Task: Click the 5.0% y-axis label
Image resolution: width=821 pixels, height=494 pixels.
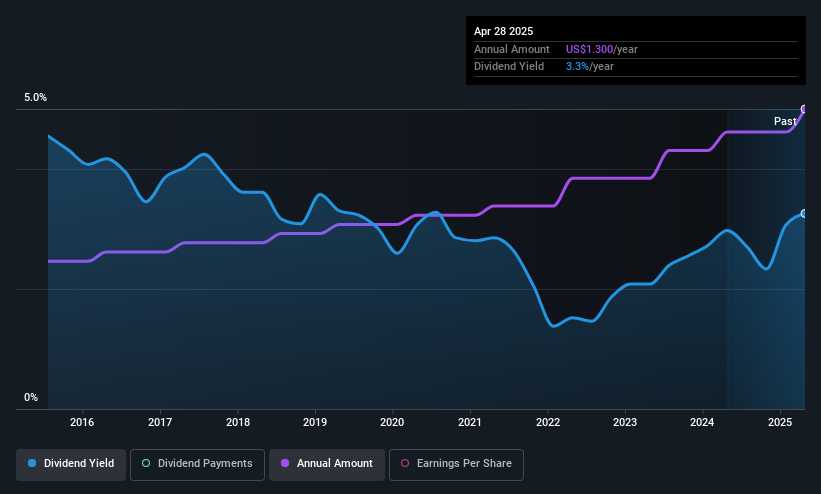Action: coord(36,97)
